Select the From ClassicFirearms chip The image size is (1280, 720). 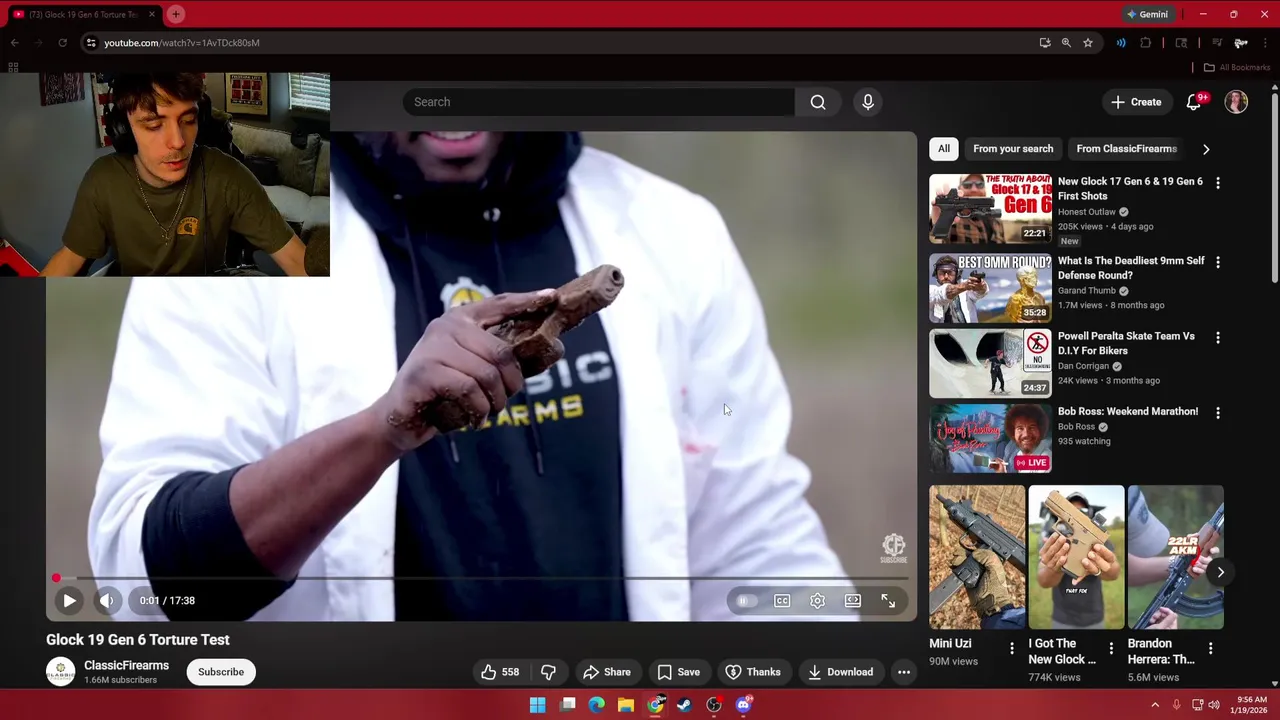1126,149
